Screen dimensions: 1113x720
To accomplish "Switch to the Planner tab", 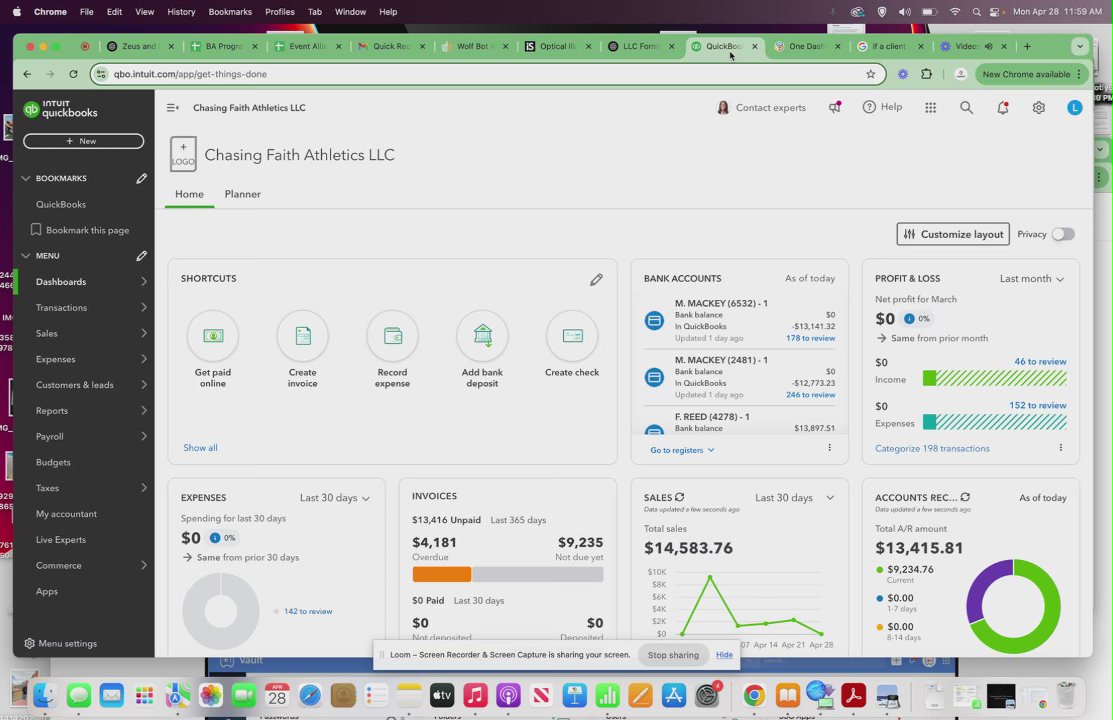I will [x=243, y=194].
